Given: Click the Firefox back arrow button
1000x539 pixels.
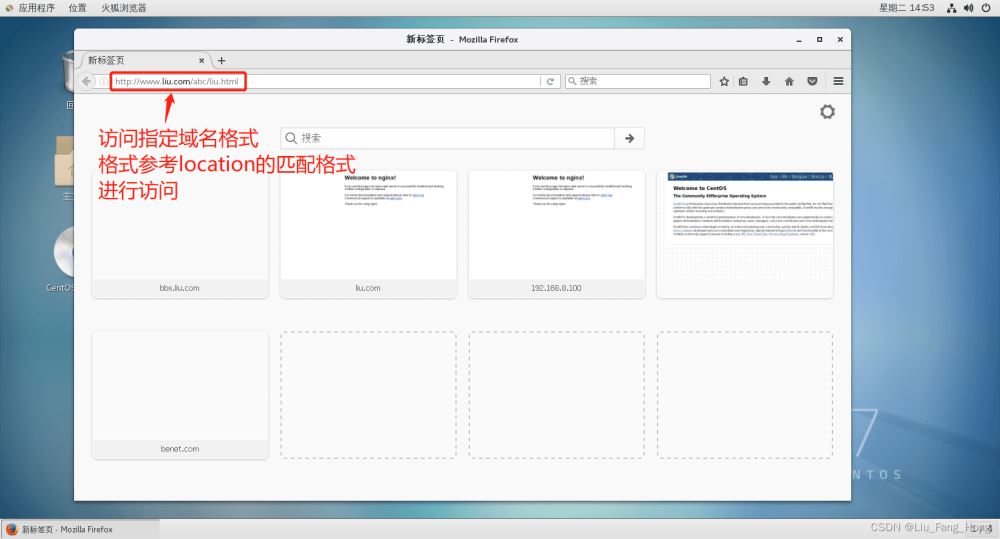Looking at the screenshot, I should tap(86, 82).
